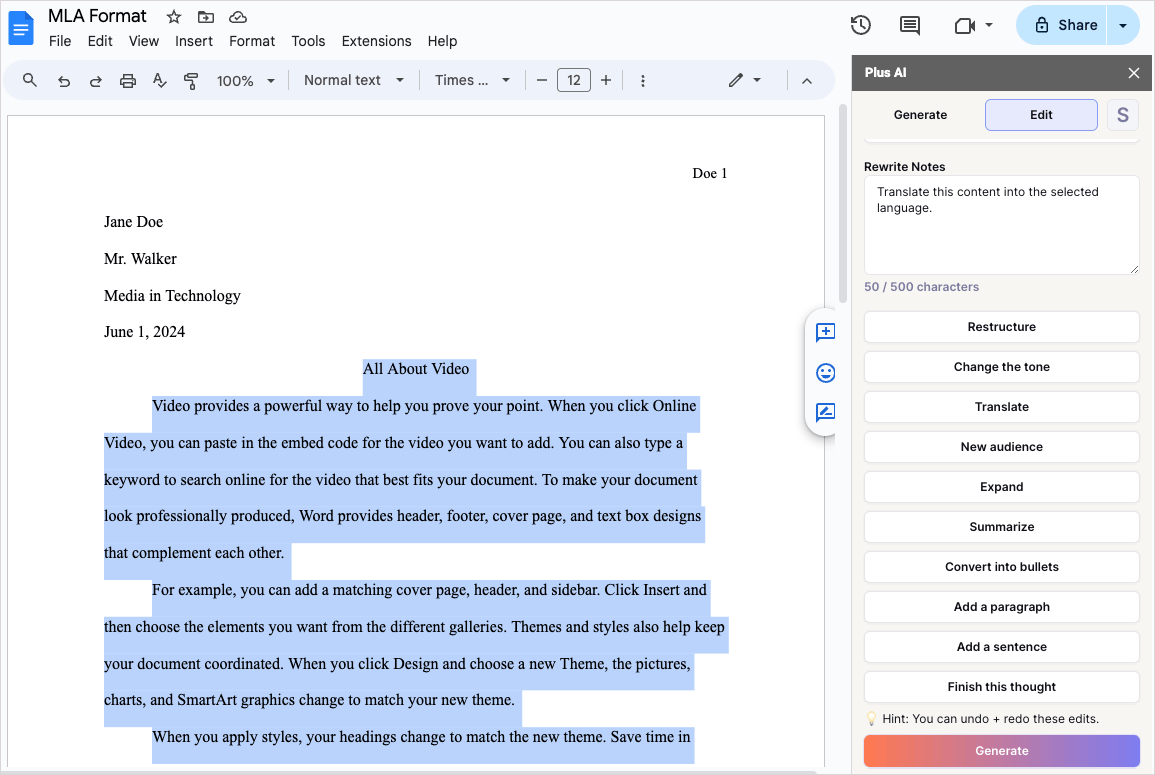Click the font size 12 field
Screen dimensions: 1155x775
click(x=574, y=80)
